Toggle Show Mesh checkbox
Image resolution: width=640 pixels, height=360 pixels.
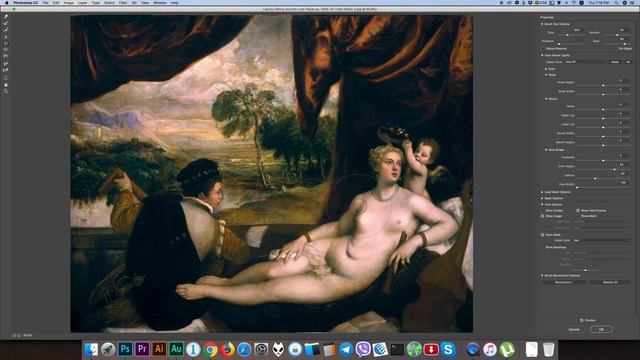click(578, 216)
